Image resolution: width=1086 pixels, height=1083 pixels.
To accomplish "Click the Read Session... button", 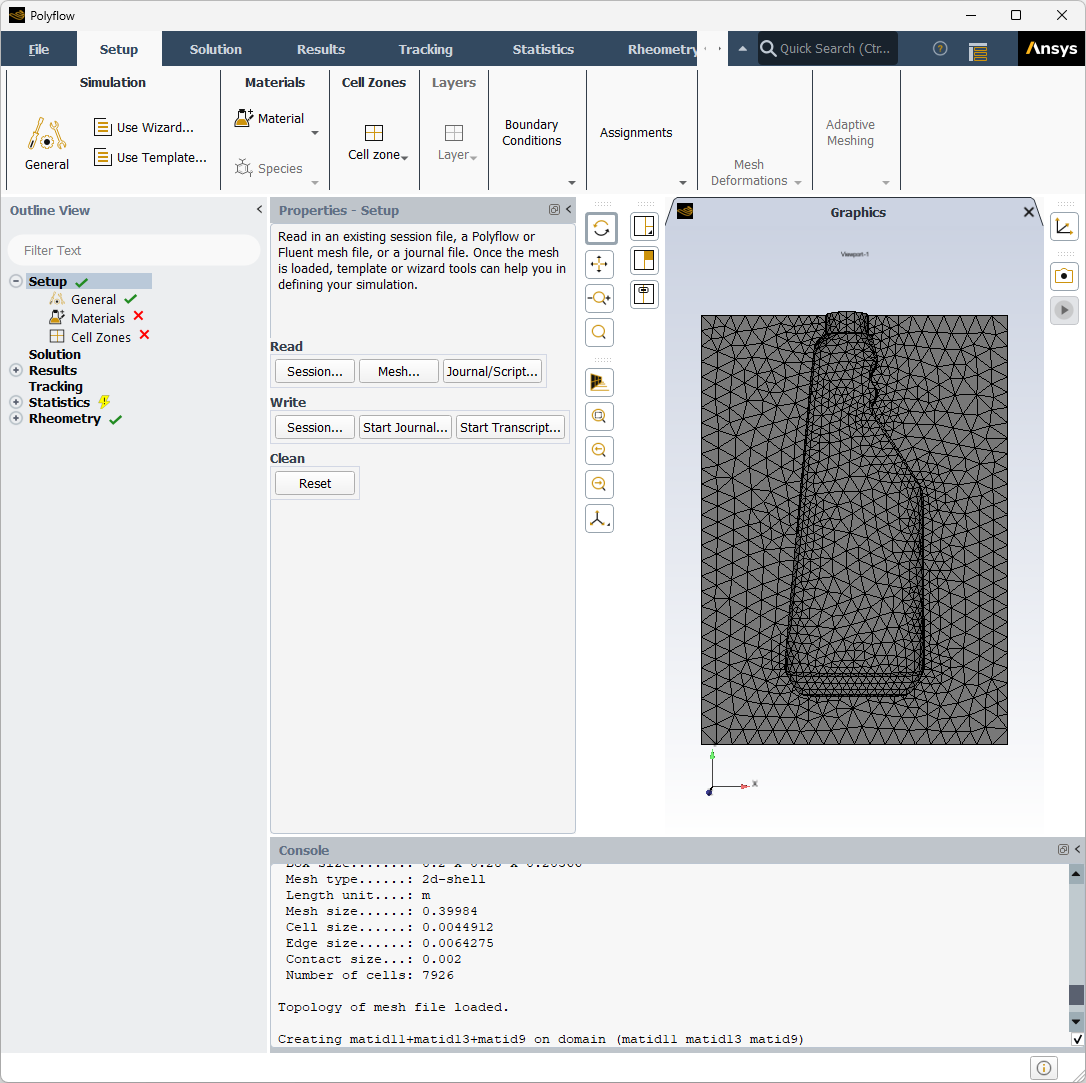I will pos(315,371).
